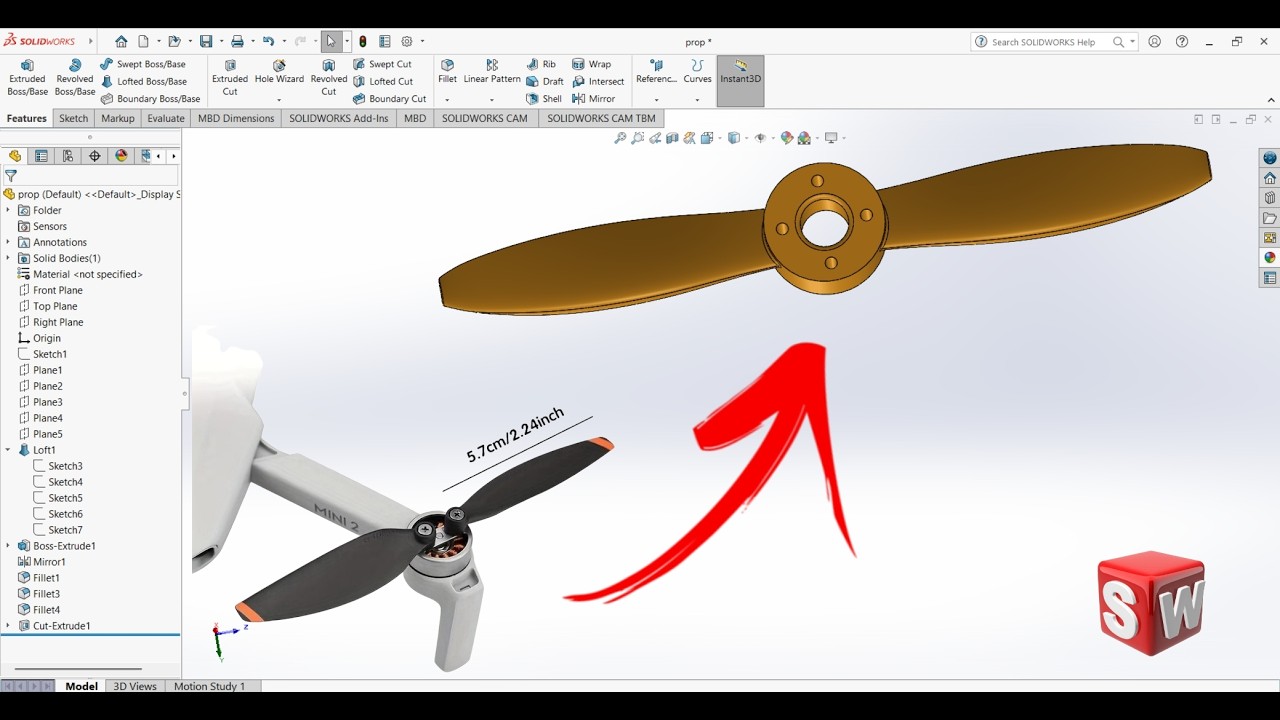Screen dimensions: 1280x720
Task: Choose the Shell feature
Action: [544, 99]
